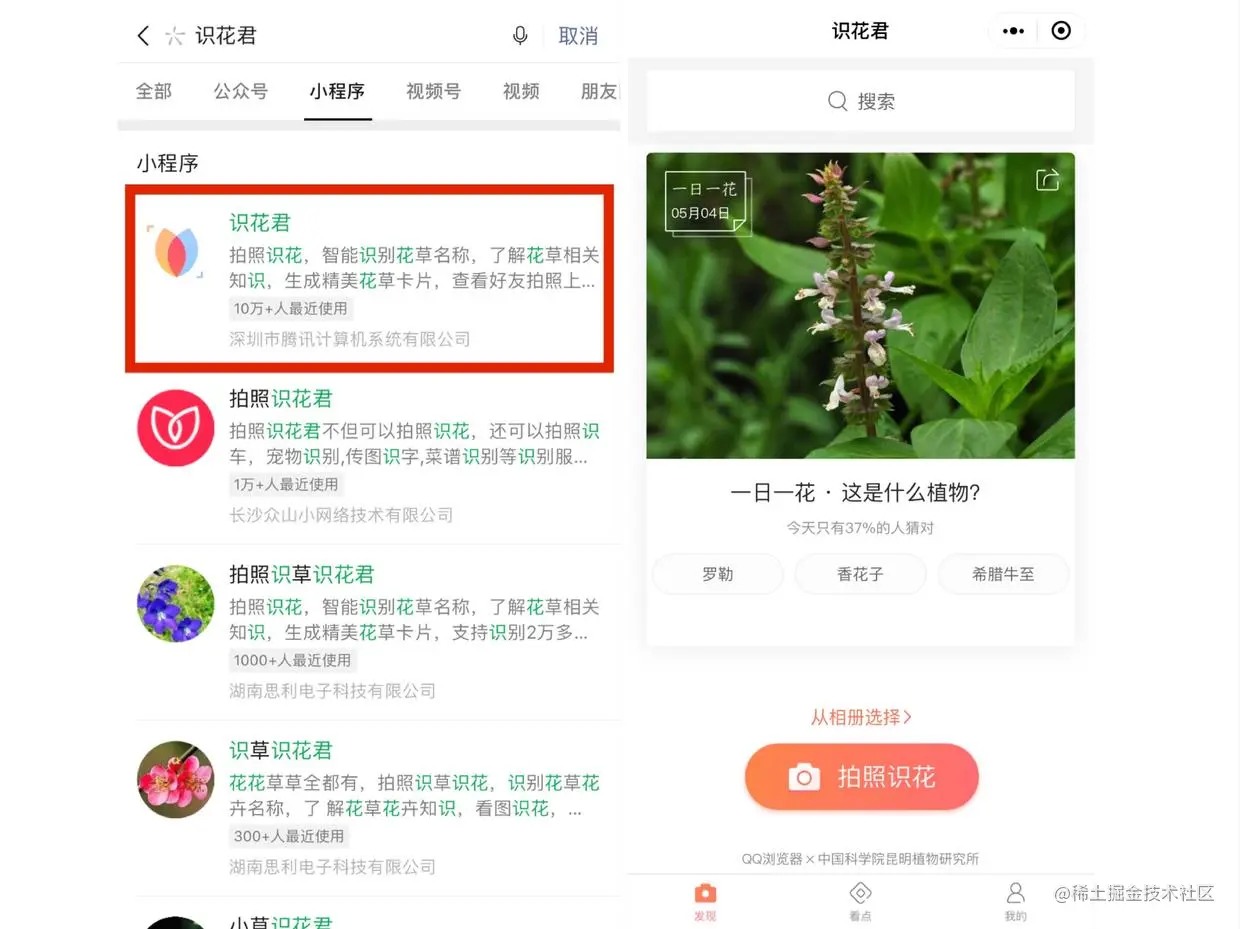The image size is (1240, 929).
Task: Open the 我的 profile tab icon
Action: pyautogui.click(x=1015, y=892)
